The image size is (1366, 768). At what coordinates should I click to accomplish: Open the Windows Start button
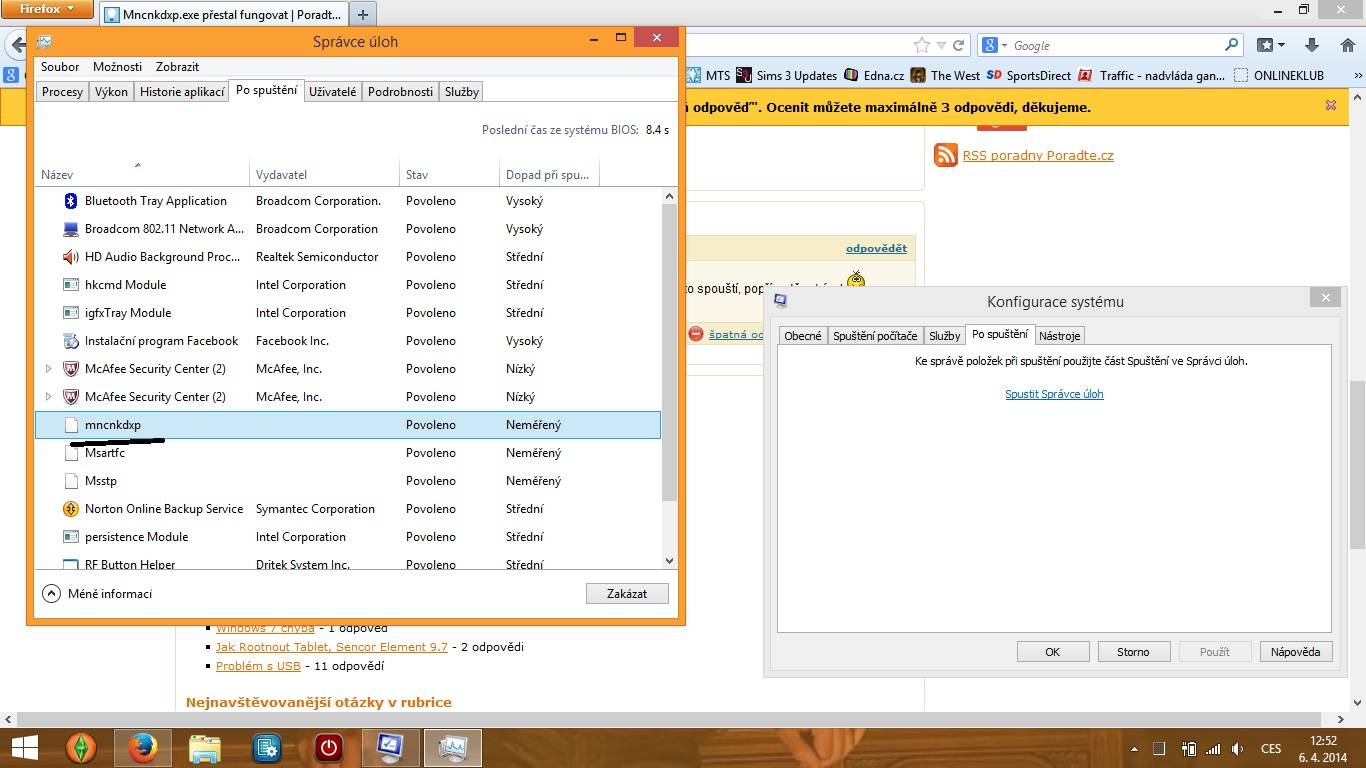[24, 747]
